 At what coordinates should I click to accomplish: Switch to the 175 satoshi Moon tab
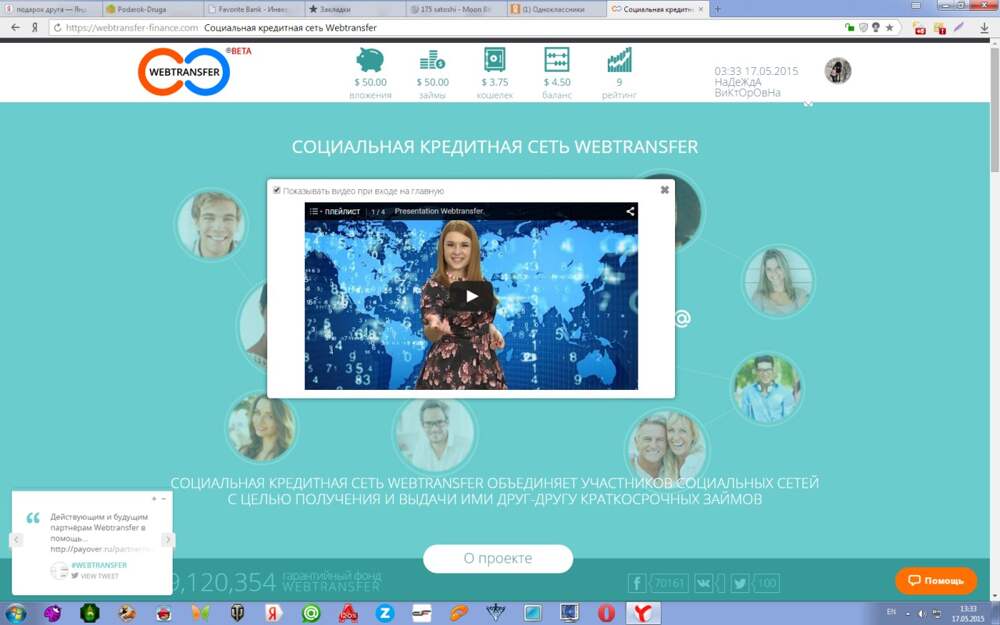point(455,9)
